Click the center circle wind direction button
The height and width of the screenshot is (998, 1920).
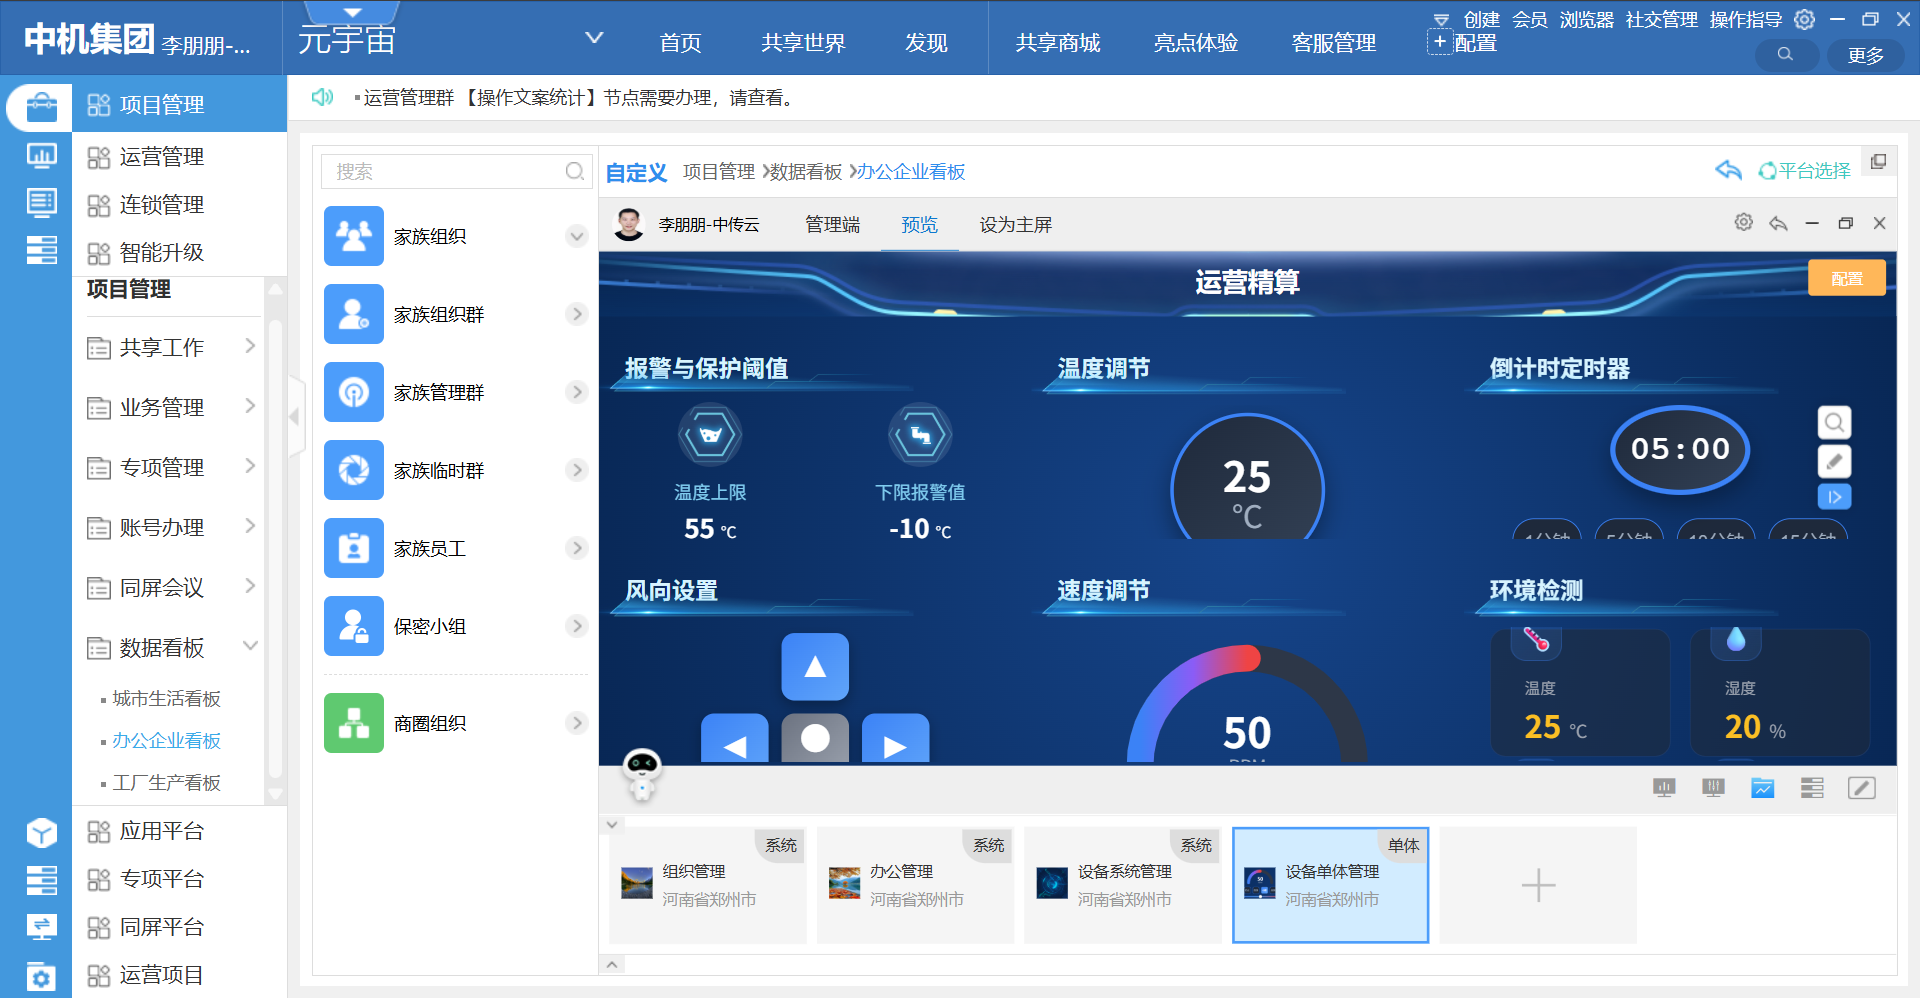point(815,739)
